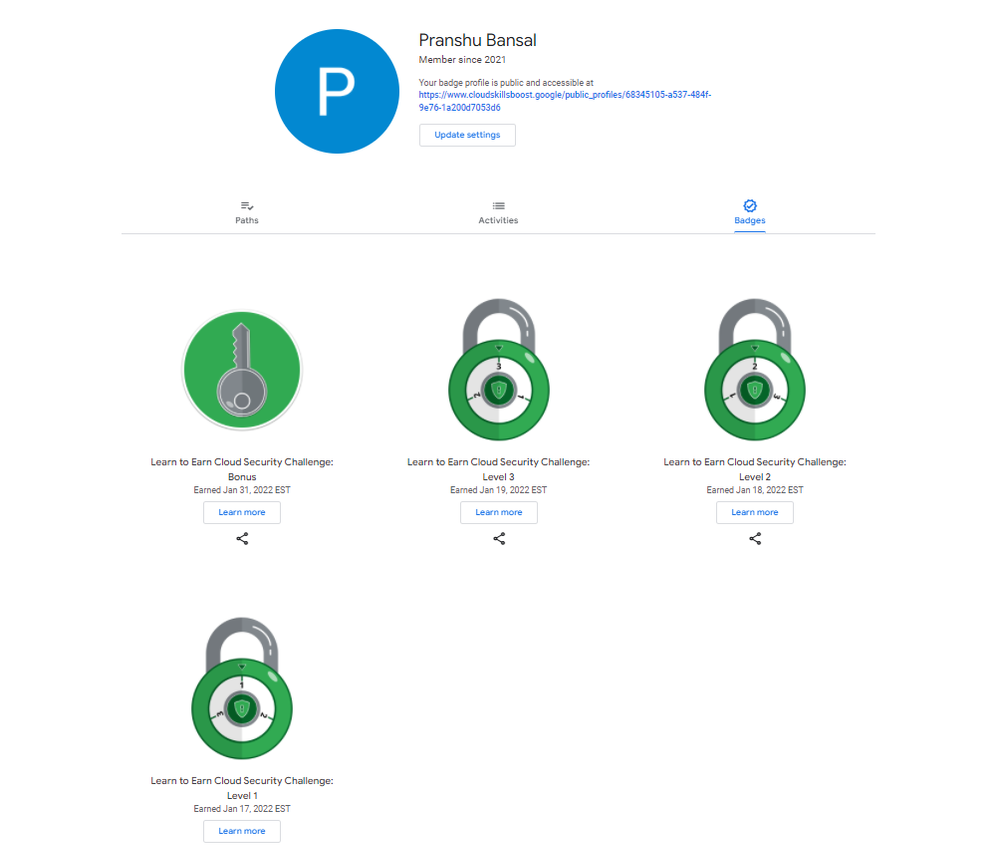This screenshot has height=849, width=999.
Task: Click the blue P profile avatar
Action: (337, 91)
